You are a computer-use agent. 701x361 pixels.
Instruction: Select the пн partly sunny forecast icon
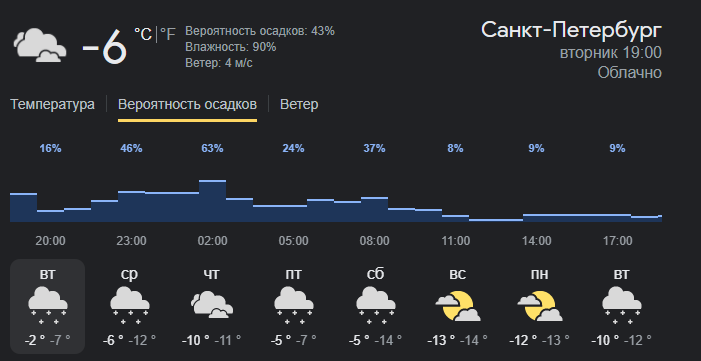[540, 306]
